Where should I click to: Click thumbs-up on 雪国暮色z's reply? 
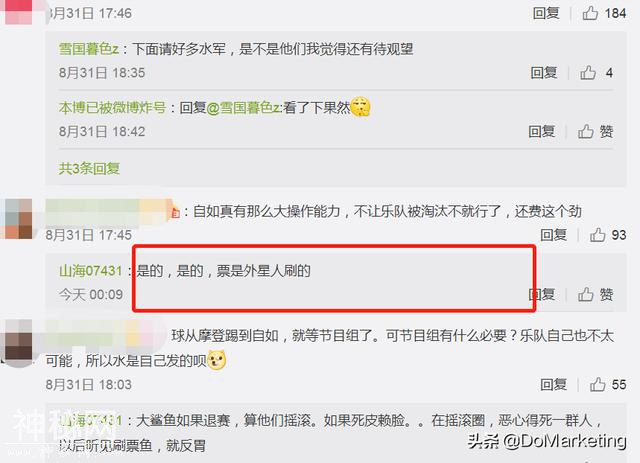point(588,73)
